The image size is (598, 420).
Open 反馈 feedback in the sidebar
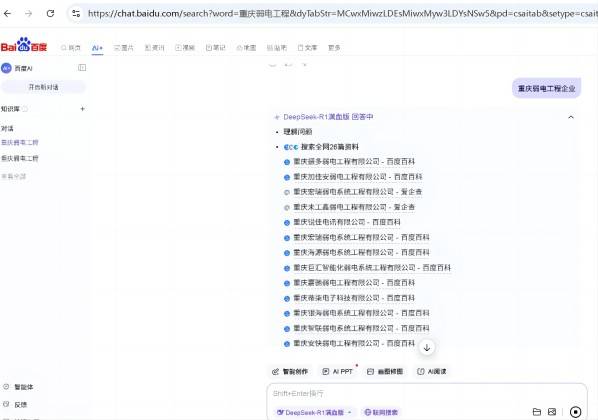tap(15, 404)
